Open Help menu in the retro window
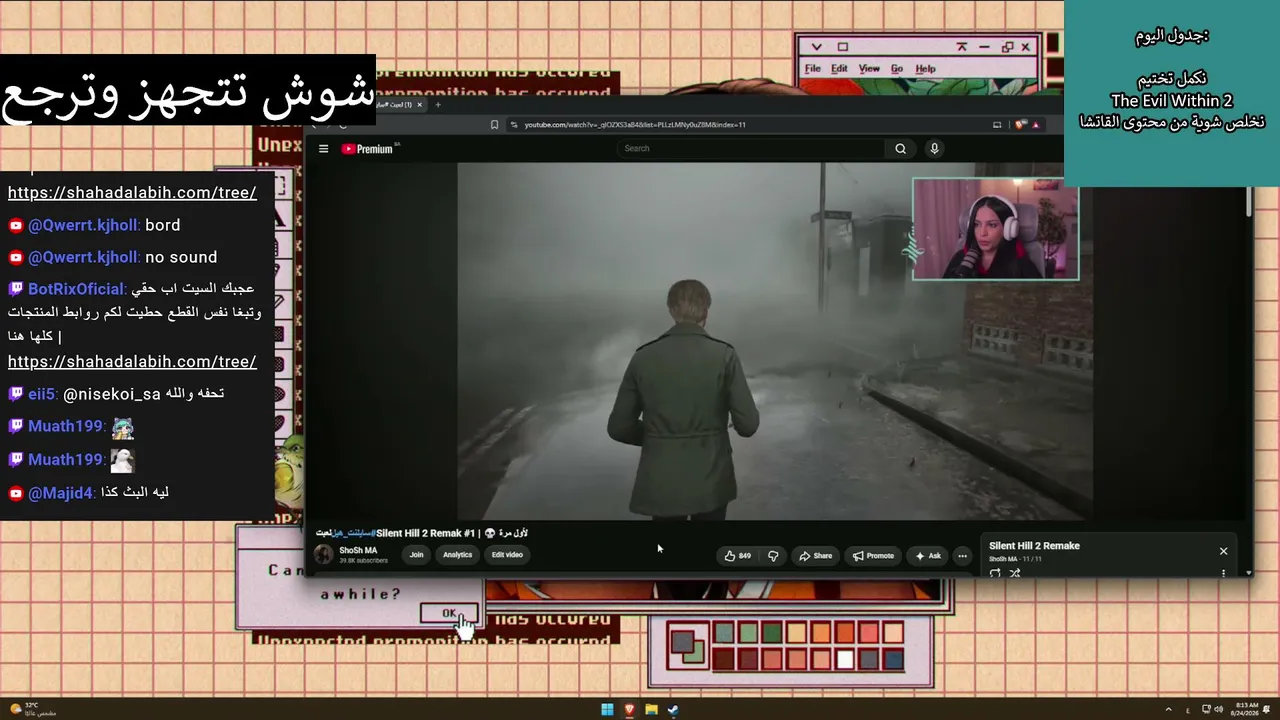This screenshot has height=720, width=1280. point(926,69)
